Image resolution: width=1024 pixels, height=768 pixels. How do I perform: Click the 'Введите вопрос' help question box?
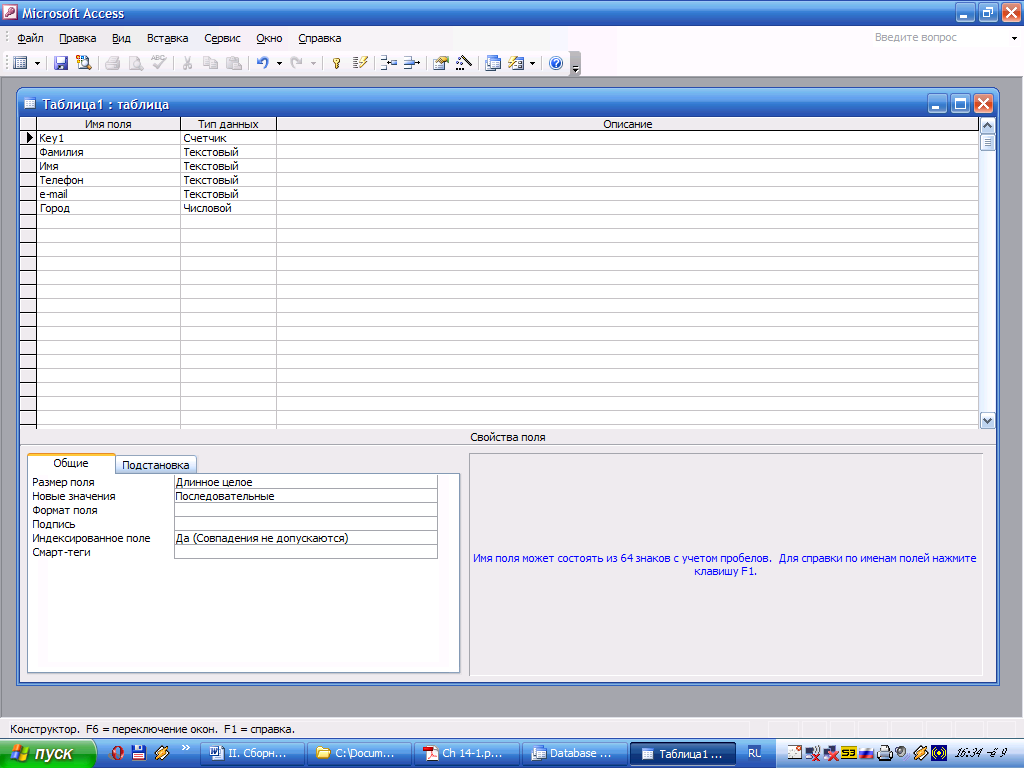click(939, 38)
